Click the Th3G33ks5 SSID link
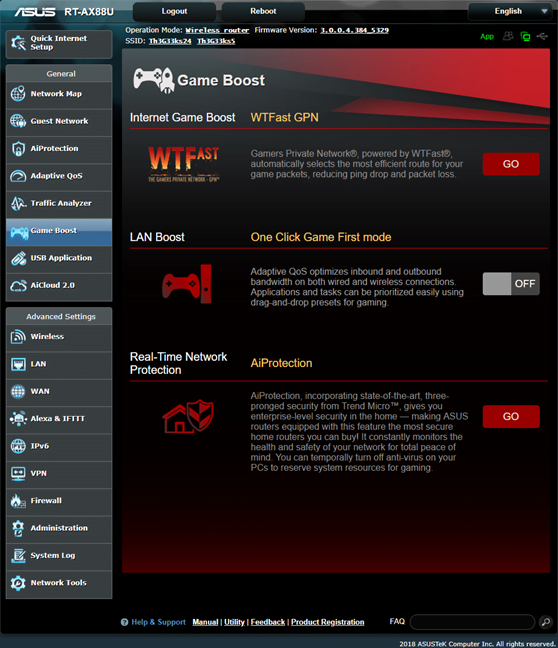This screenshot has width=558, height=648. click(216, 41)
